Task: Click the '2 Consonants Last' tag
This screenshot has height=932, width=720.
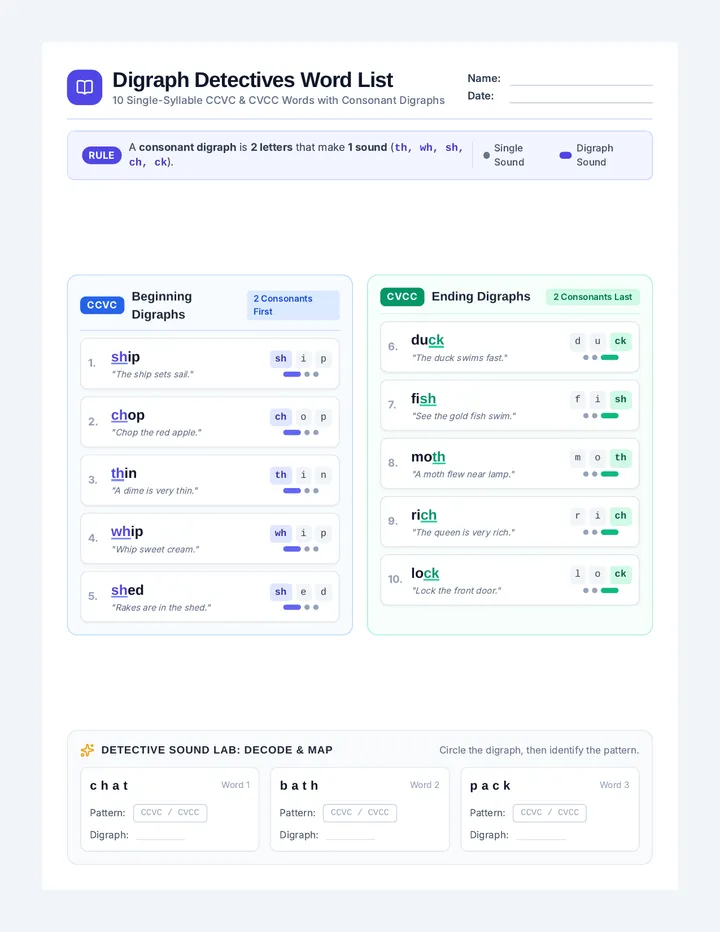Action: (593, 297)
